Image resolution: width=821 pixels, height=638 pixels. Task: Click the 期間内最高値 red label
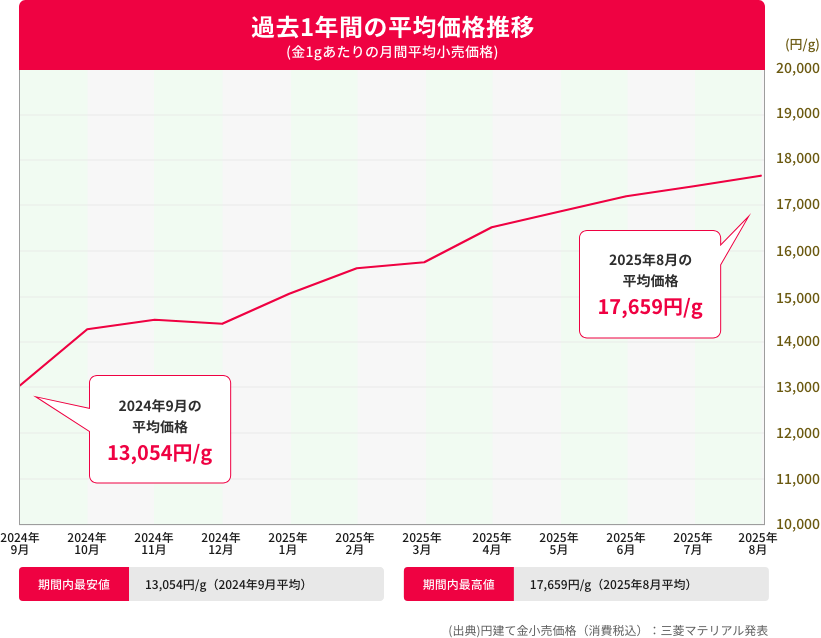pyautogui.click(x=458, y=584)
